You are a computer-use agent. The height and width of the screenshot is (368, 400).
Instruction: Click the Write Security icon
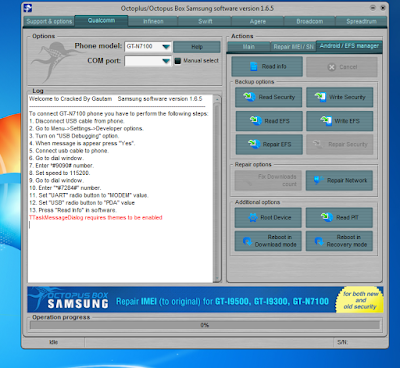point(320,97)
